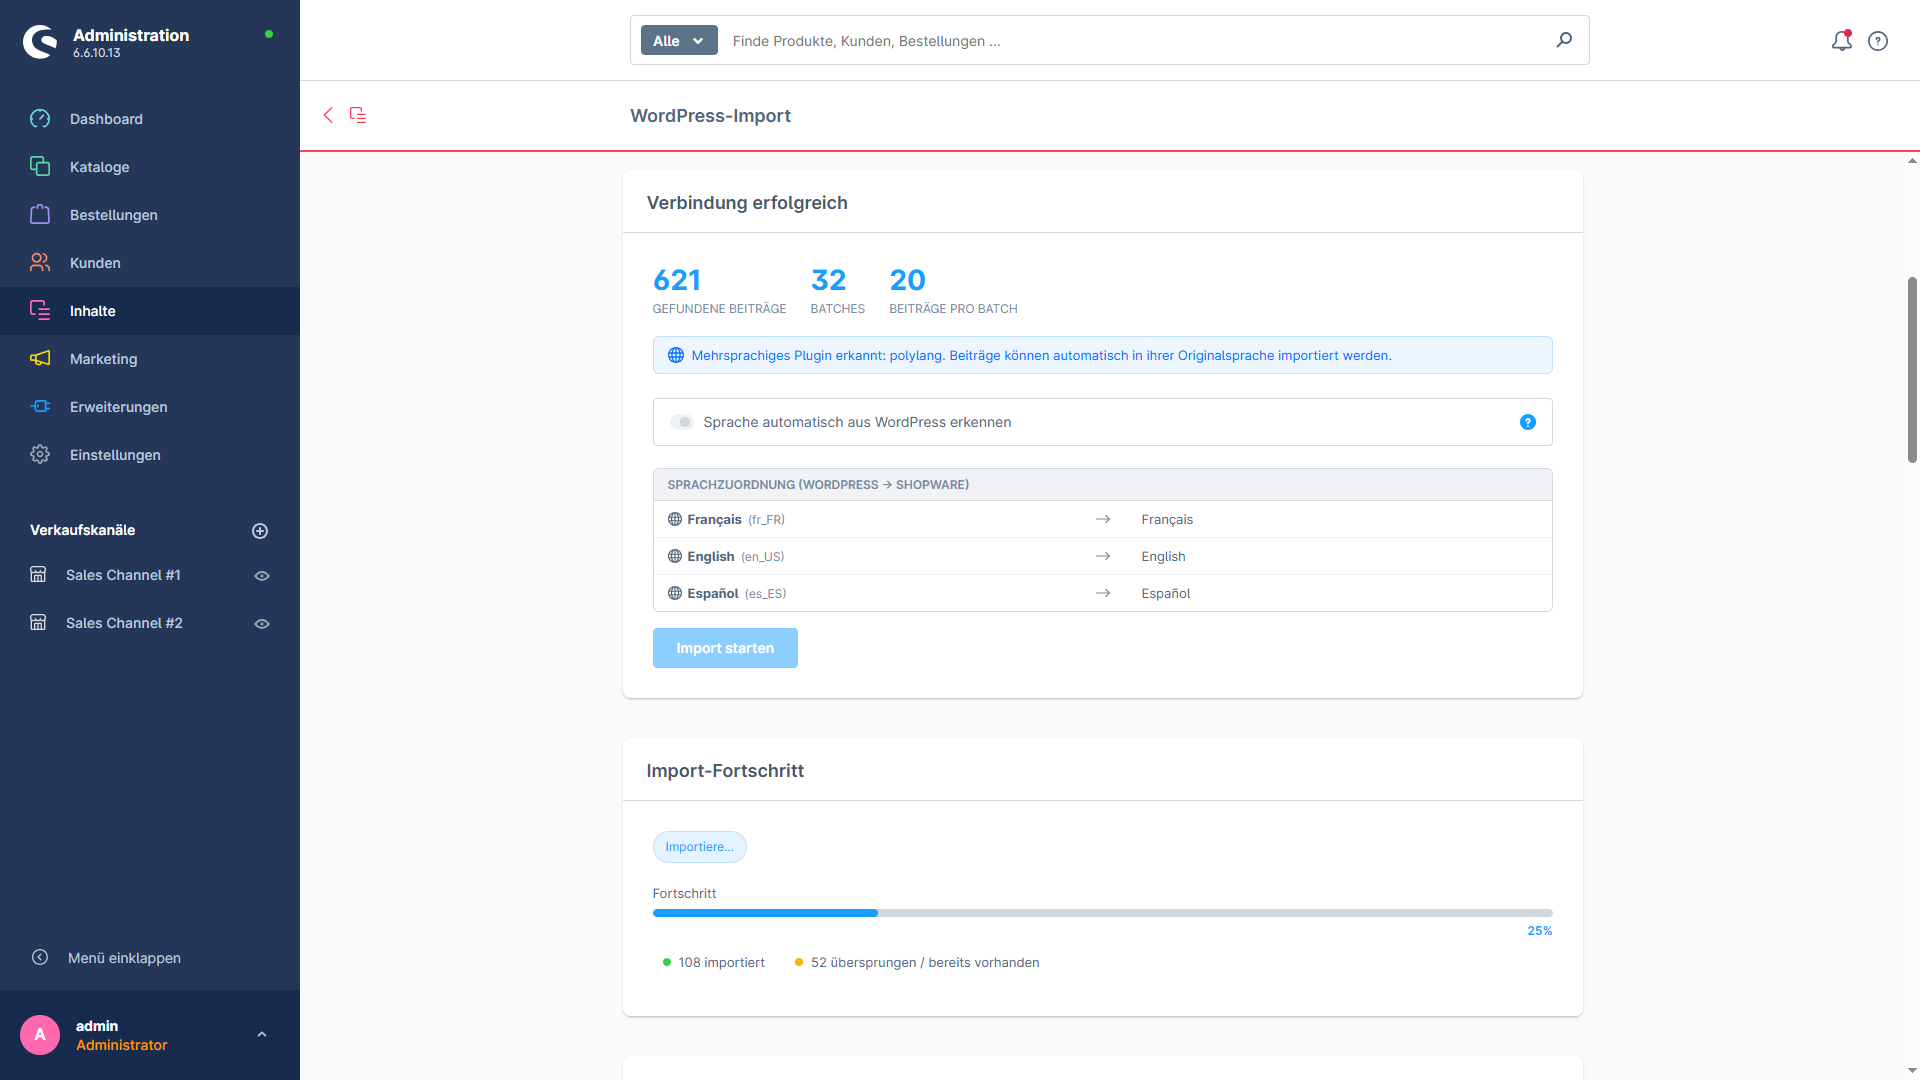Select the Français mapping target
1920x1080 pixels.
coord(1167,519)
